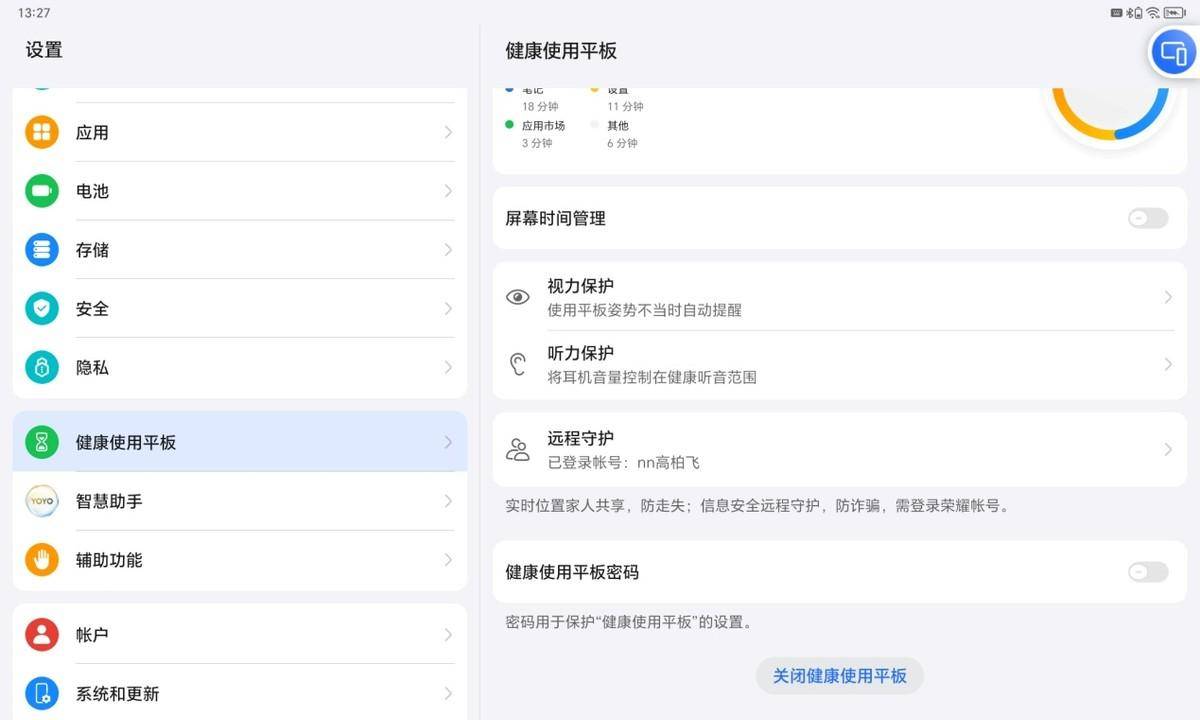Click the 远程守护 family icon
The width and height of the screenshot is (1200, 720).
tap(517, 450)
